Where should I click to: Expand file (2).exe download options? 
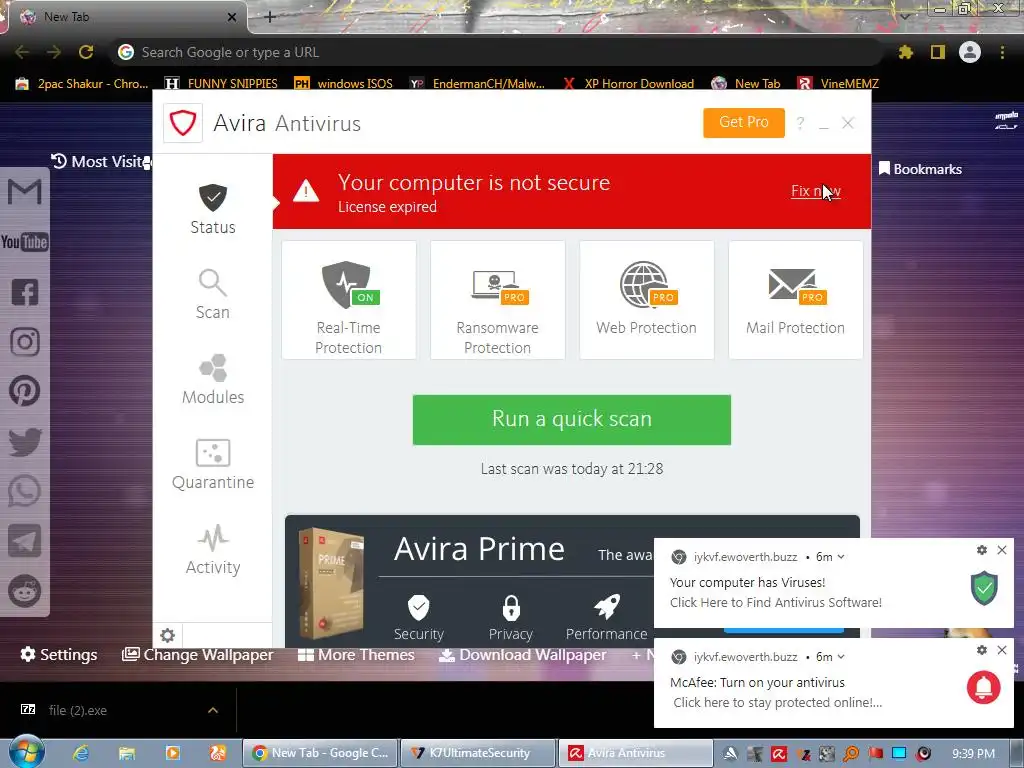pos(213,710)
